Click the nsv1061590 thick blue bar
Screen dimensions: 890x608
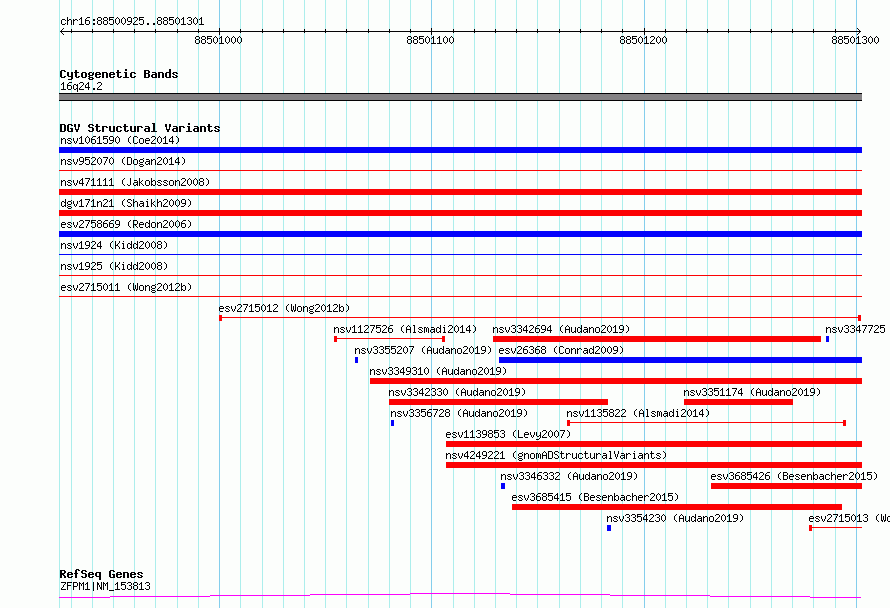coord(460,150)
